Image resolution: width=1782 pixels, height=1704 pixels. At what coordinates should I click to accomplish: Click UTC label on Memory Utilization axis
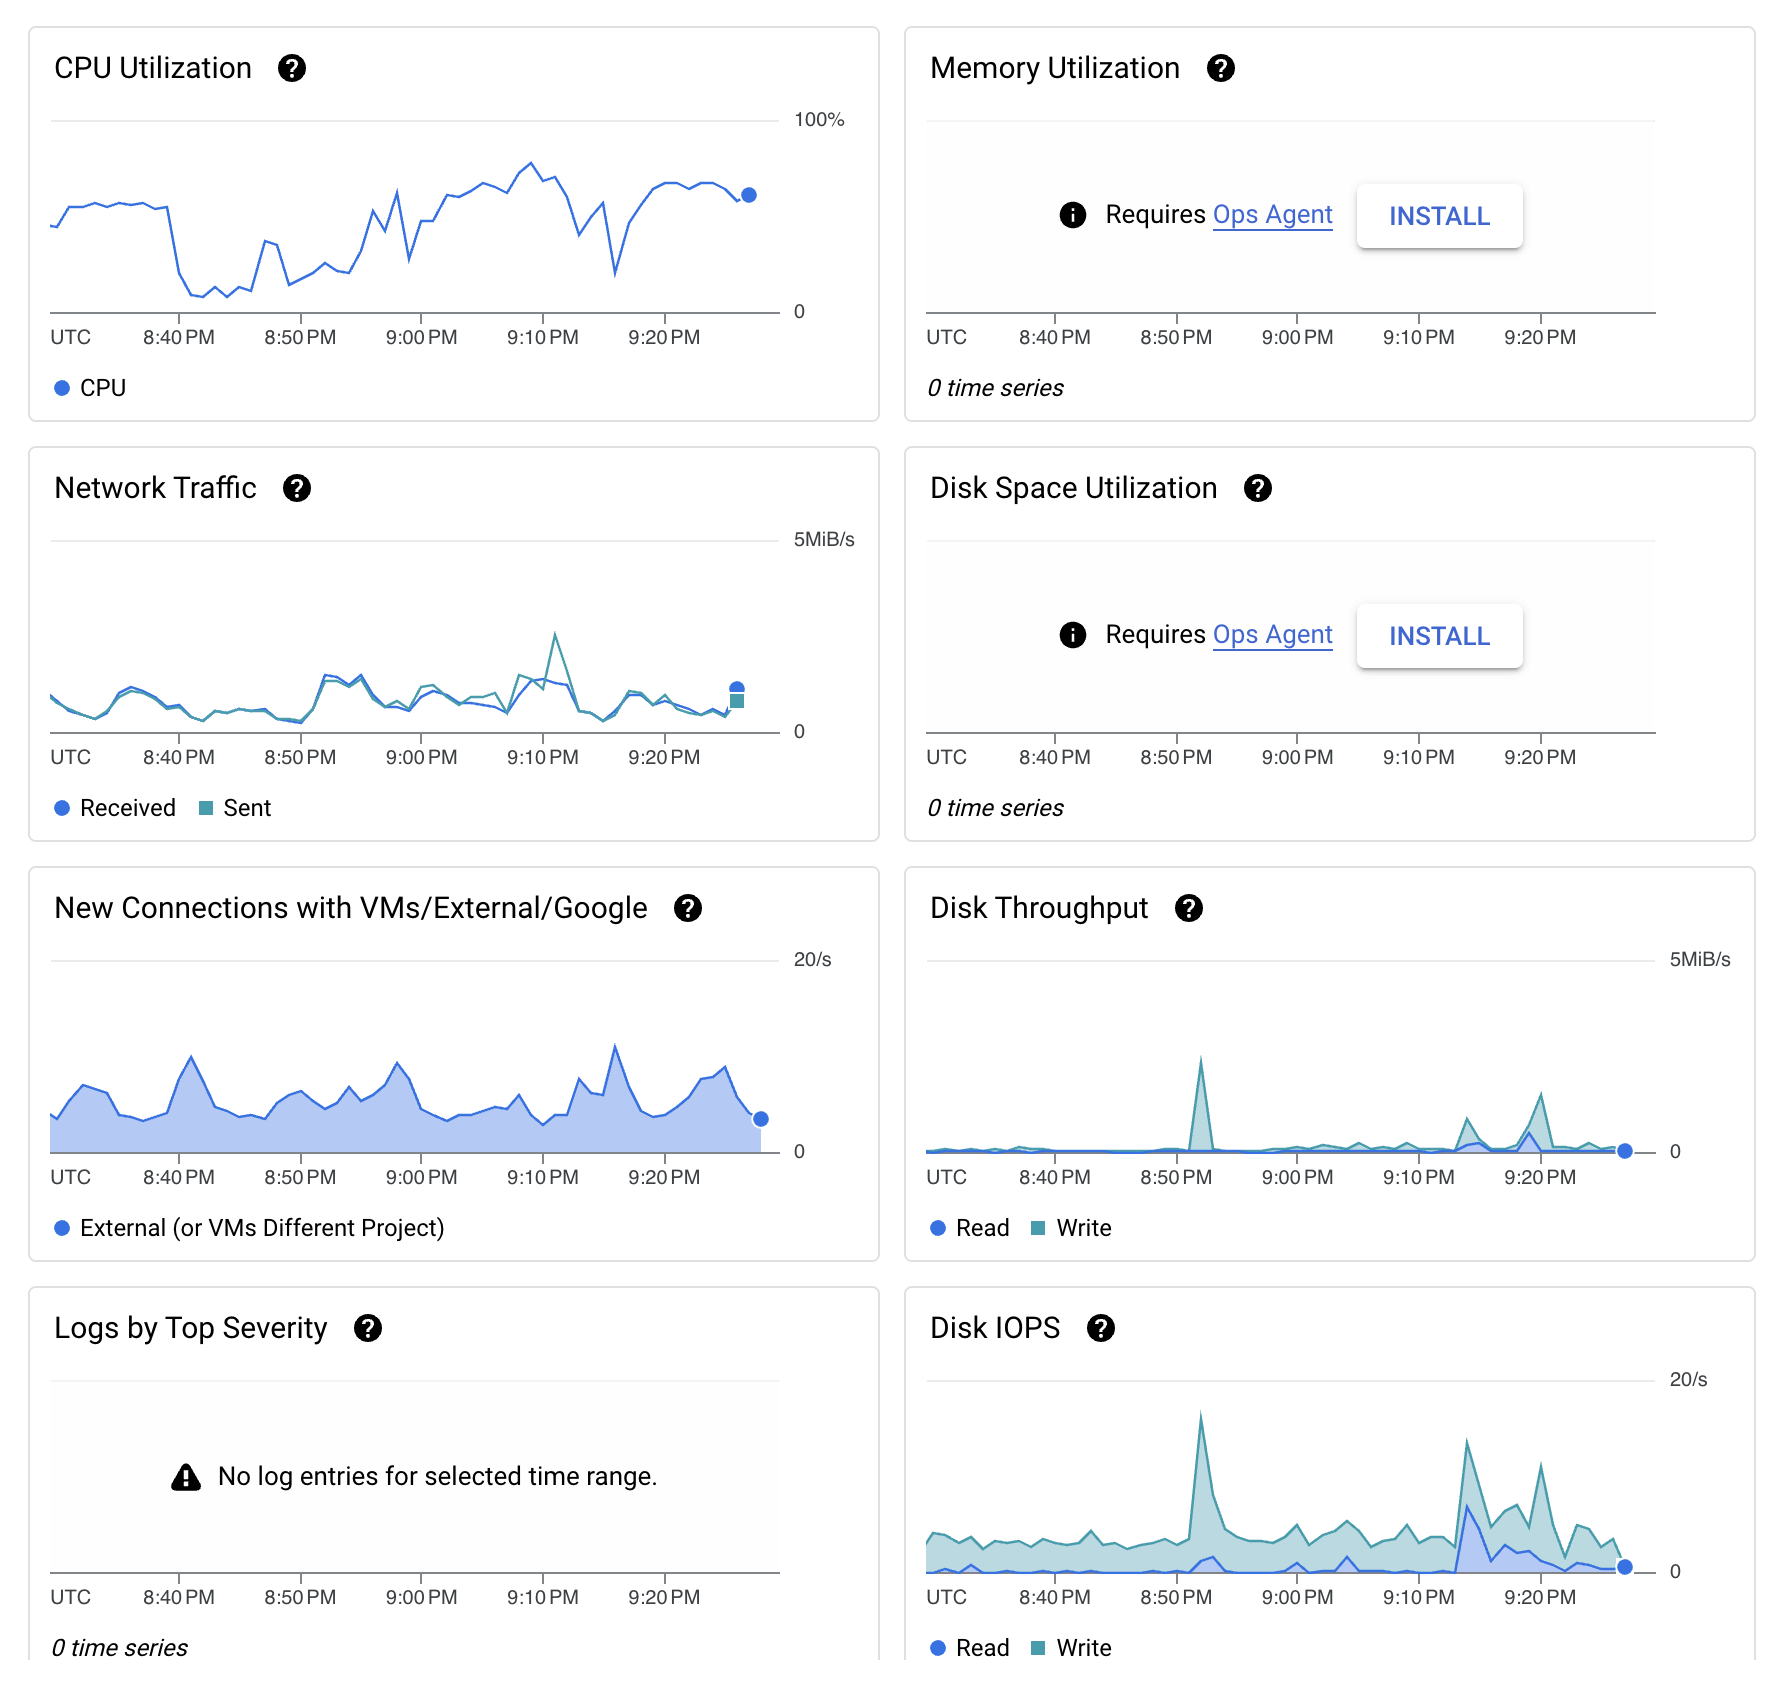[x=946, y=338]
